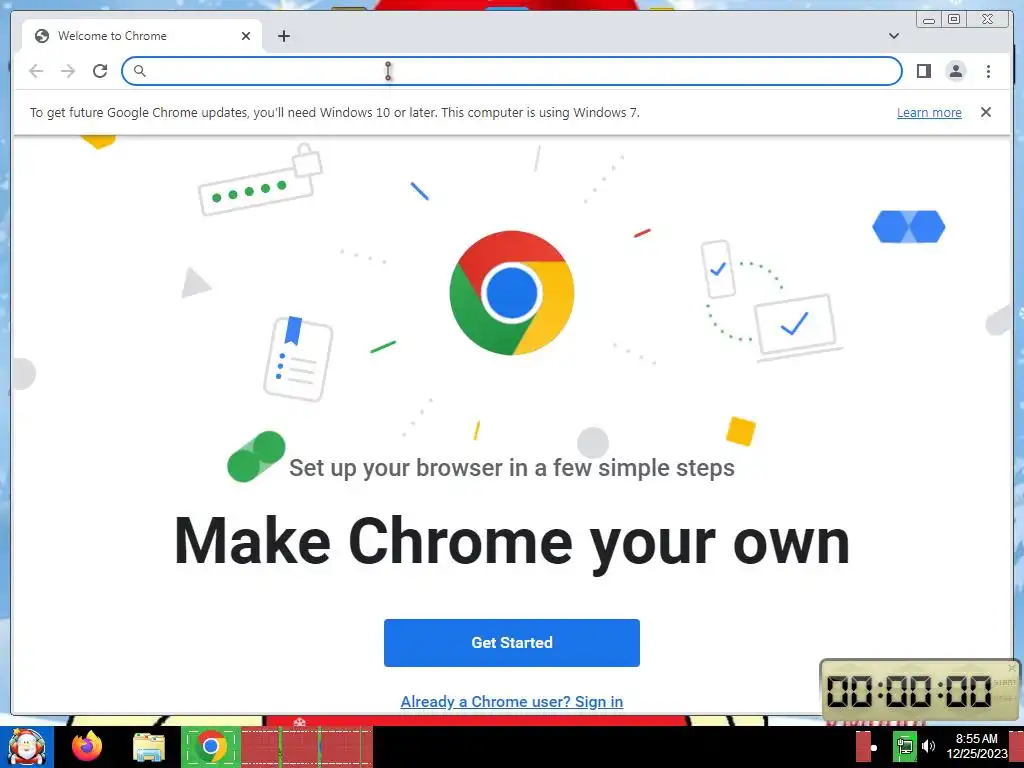Image resolution: width=1024 pixels, height=768 pixels.
Task: Close the Chrome window
Action: pos(987,20)
